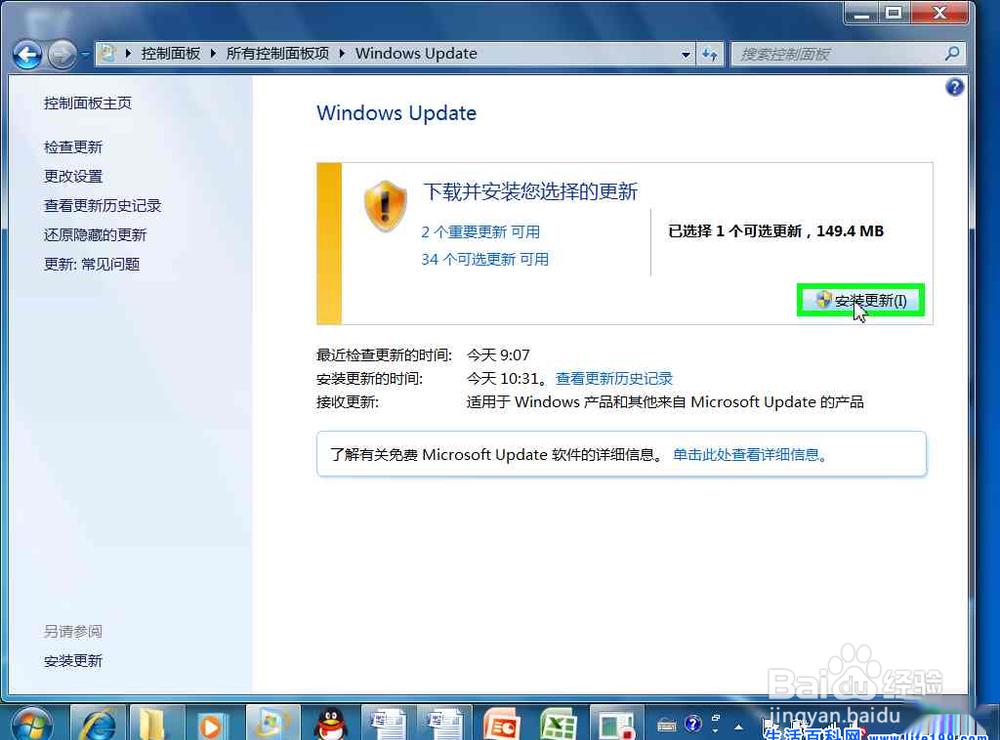Click the Control Panel taskbar button
The height and width of the screenshot is (740, 1000).
click(x=273, y=724)
